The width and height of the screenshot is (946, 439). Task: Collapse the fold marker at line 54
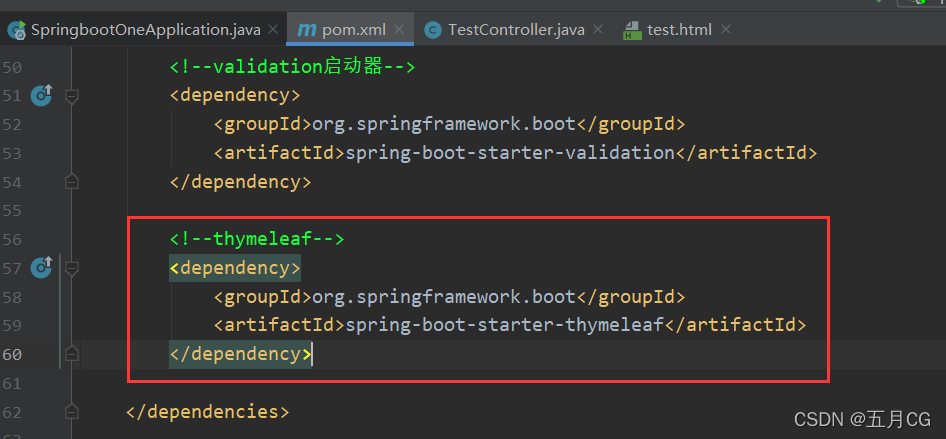tap(72, 181)
